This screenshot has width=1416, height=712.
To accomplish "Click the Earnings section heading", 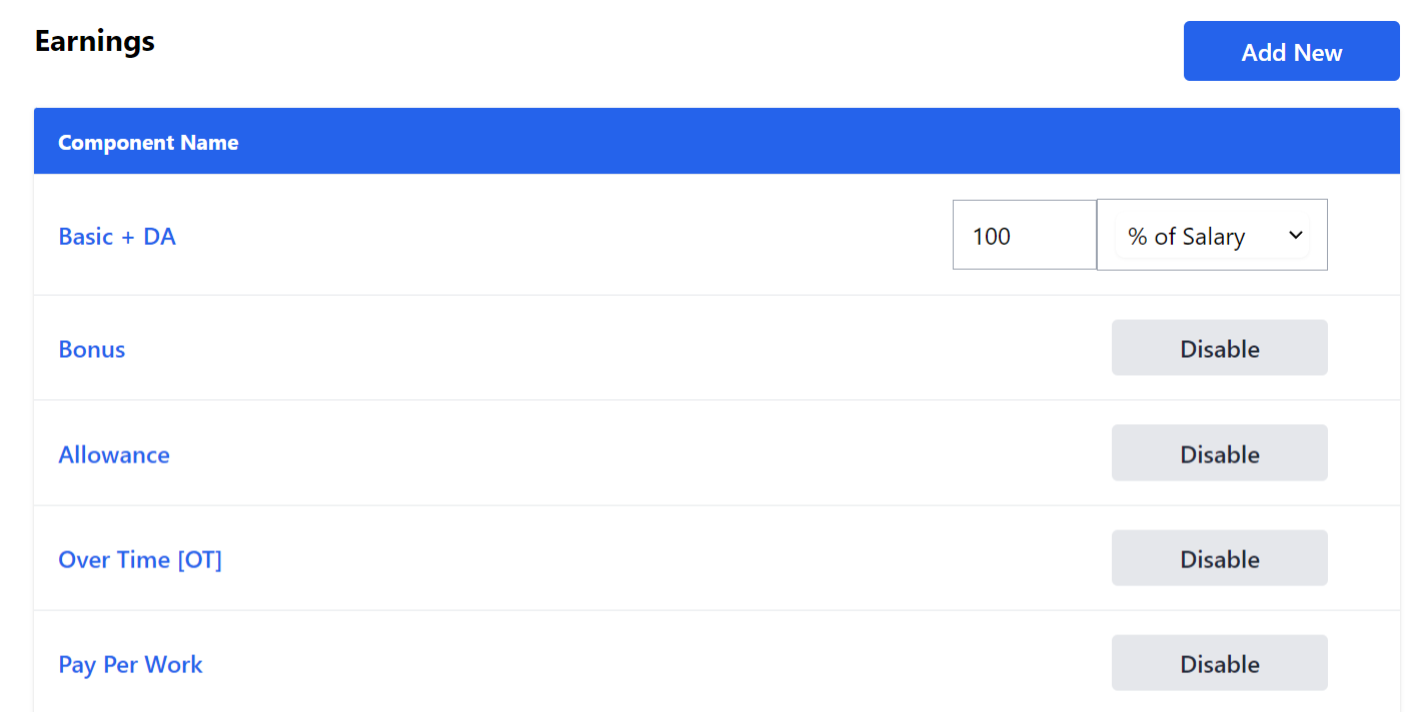I will pyautogui.click(x=95, y=42).
